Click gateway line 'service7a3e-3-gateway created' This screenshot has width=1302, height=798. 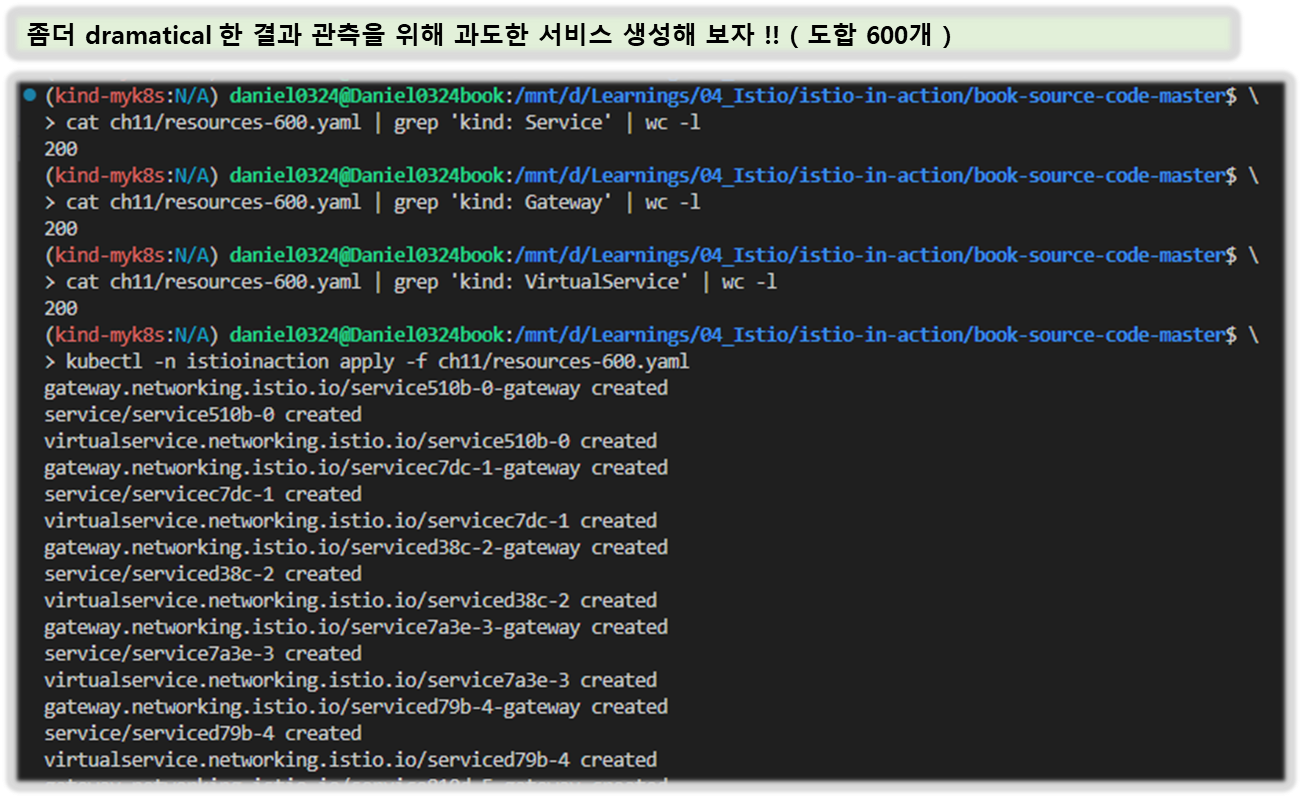pyautogui.click(x=356, y=628)
